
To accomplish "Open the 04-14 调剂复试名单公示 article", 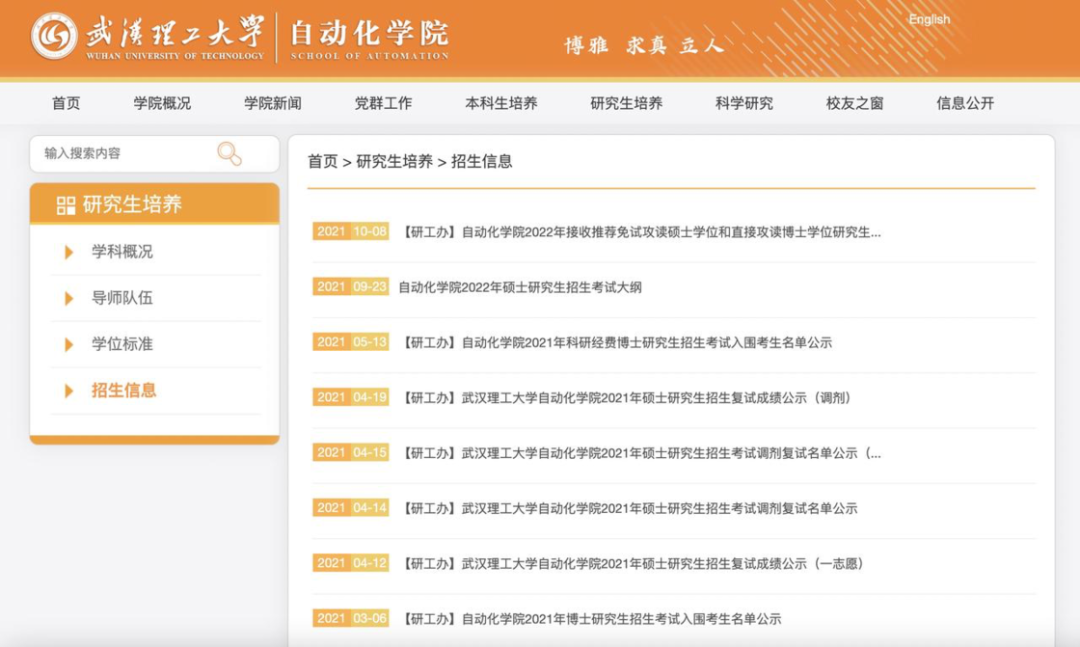I will pos(628,509).
